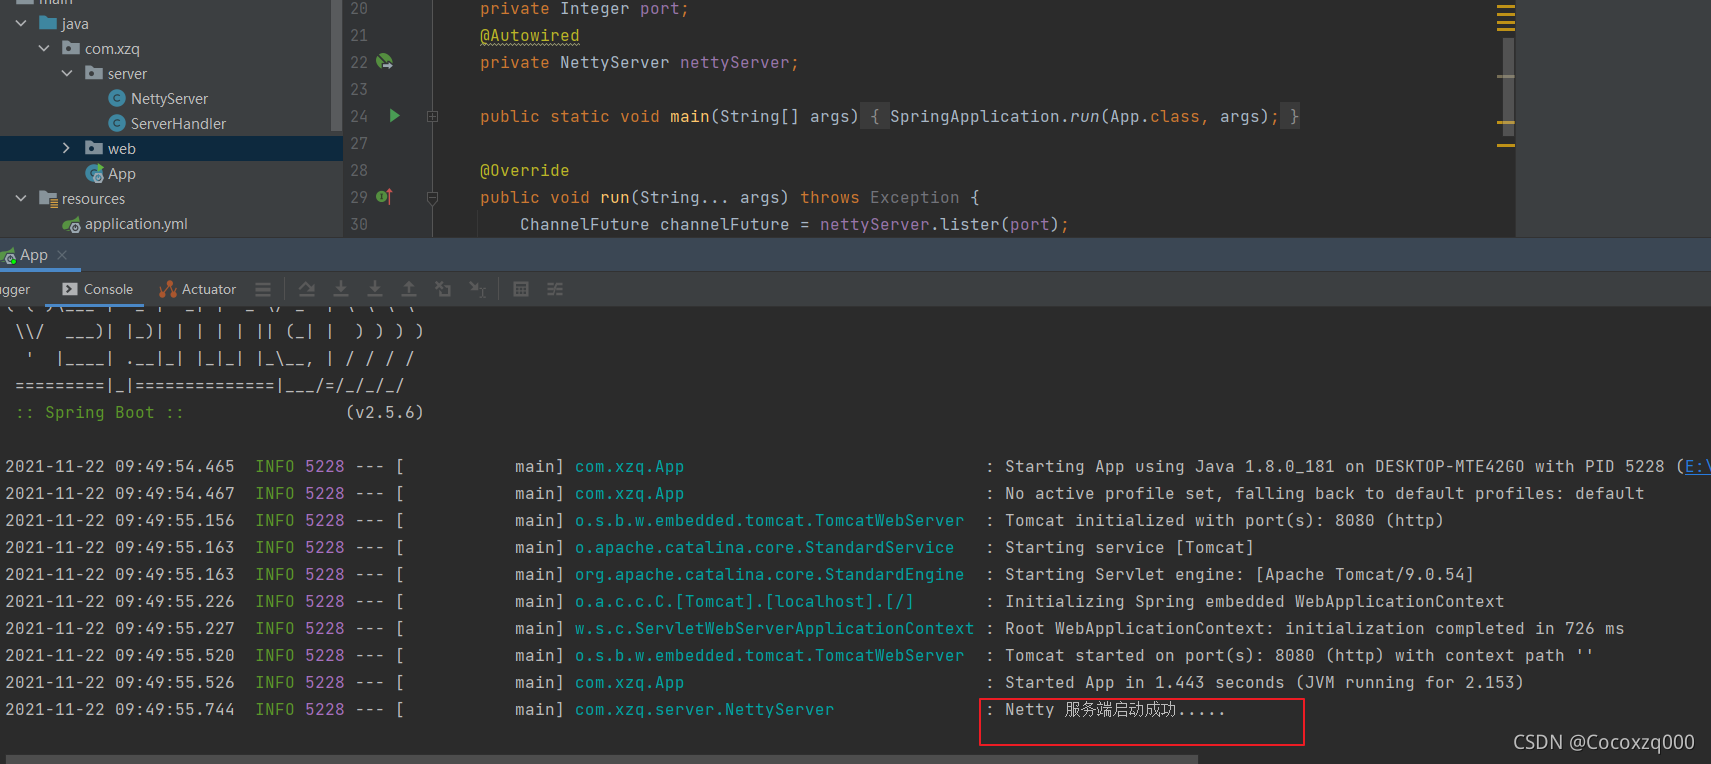
Task: Select ServerHandler in the project tree
Action: click(x=178, y=123)
